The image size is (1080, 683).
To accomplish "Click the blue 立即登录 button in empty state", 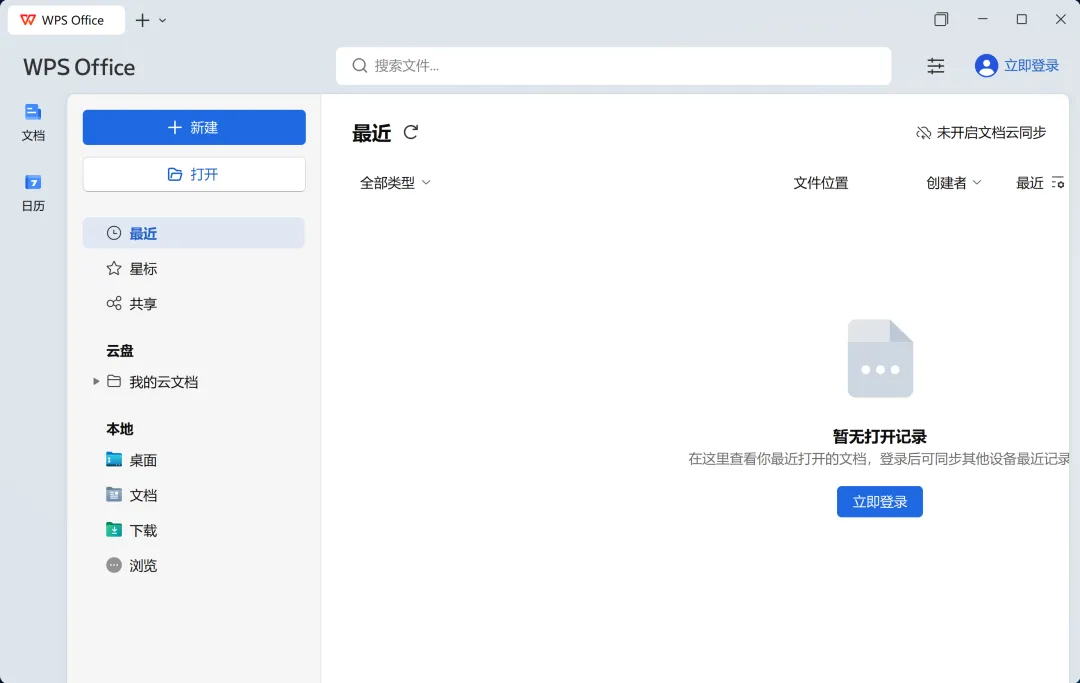I will coord(880,502).
